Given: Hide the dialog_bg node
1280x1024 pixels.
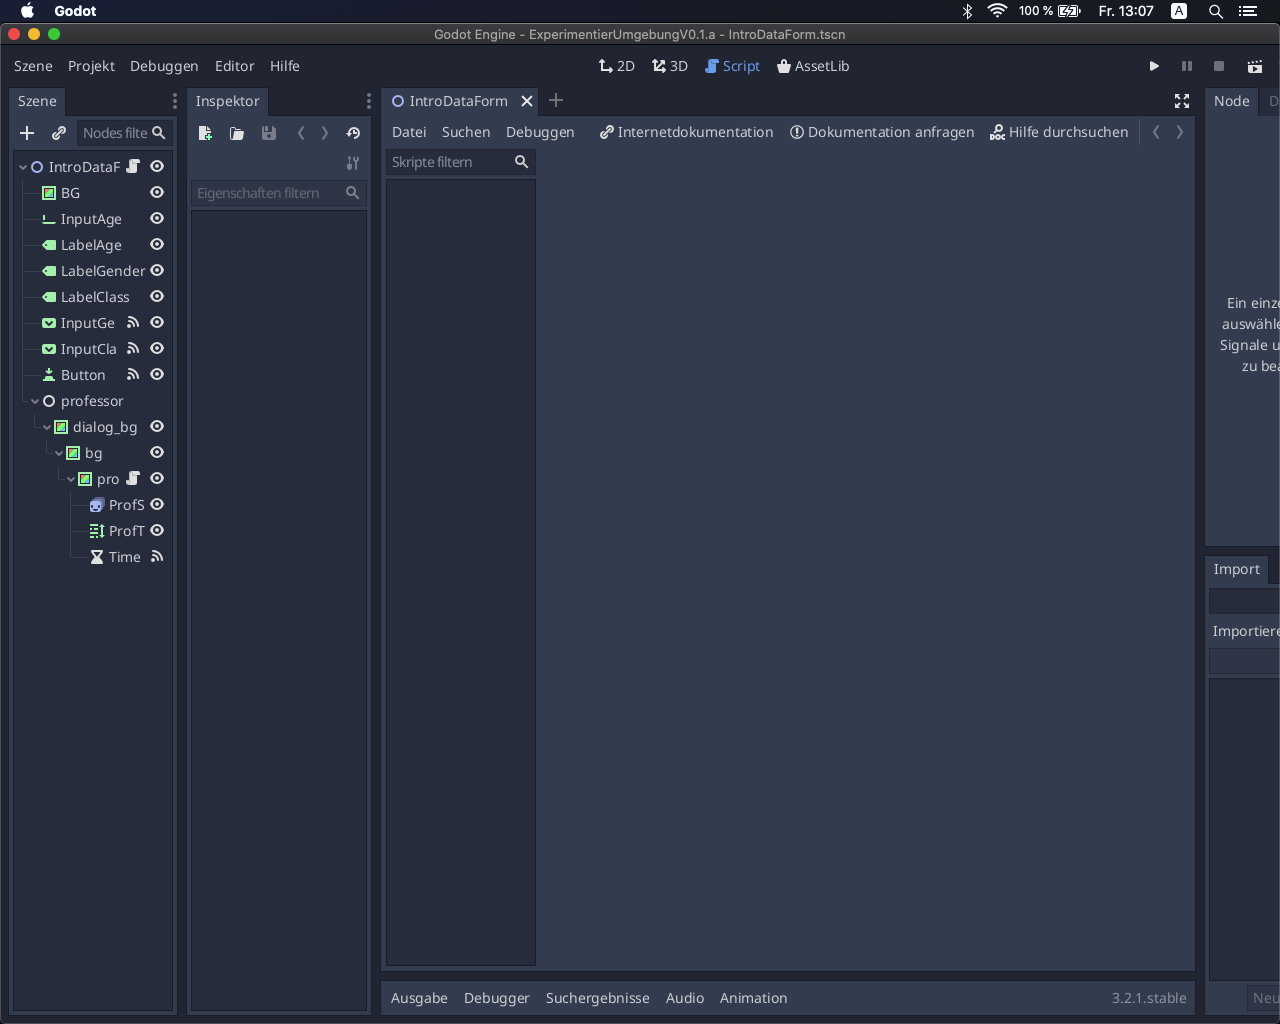Looking at the screenshot, I should (156, 426).
